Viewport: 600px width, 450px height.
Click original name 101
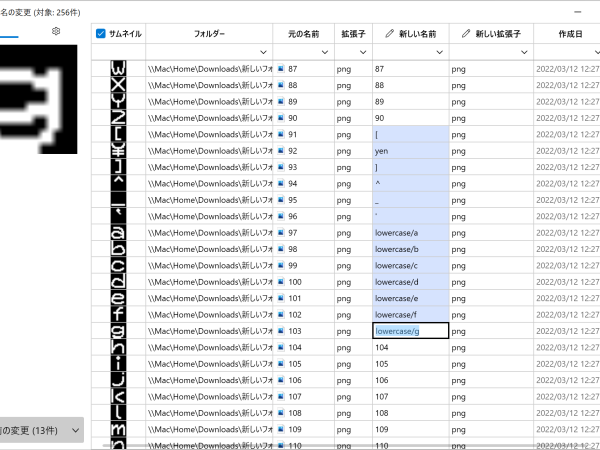click(295, 298)
